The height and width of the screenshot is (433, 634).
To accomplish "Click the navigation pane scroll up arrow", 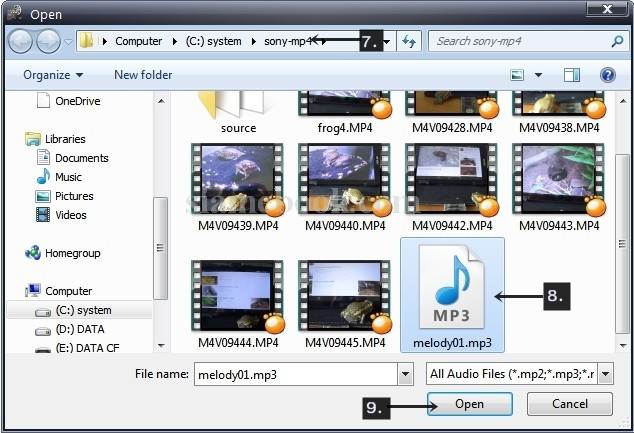I will point(161,101).
